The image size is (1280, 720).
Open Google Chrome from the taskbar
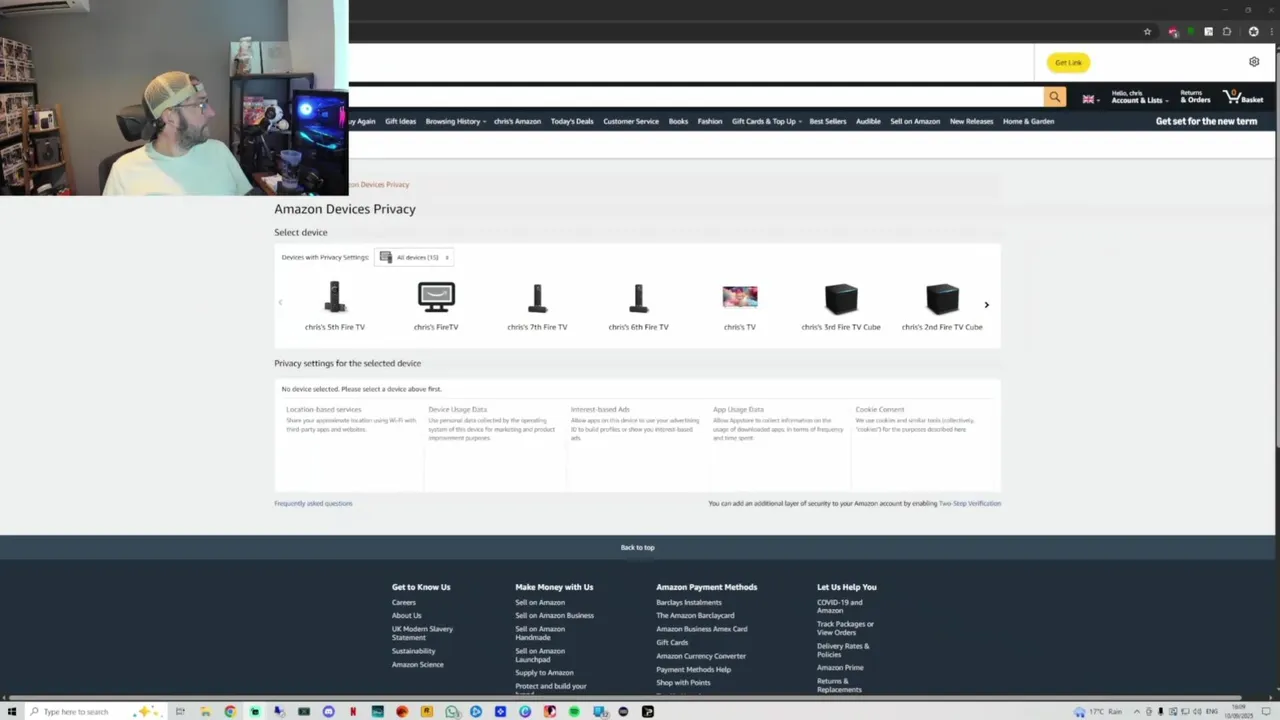[x=230, y=712]
